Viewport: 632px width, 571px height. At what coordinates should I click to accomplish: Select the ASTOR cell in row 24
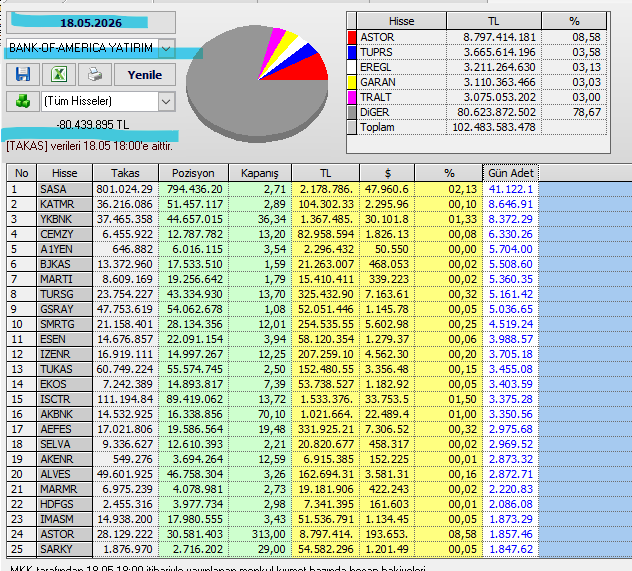tap(64, 534)
